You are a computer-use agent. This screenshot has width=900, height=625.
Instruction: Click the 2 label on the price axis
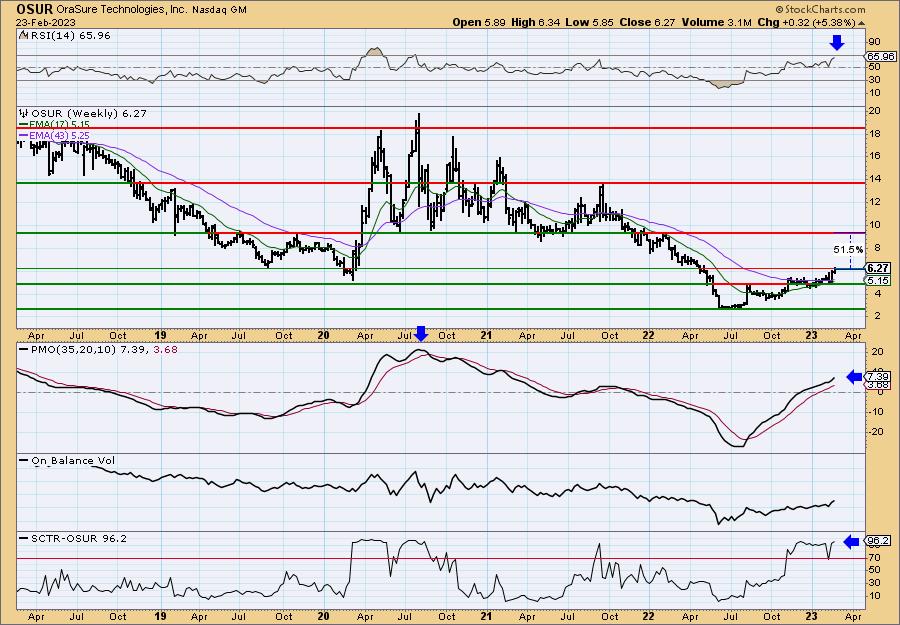tap(876, 316)
